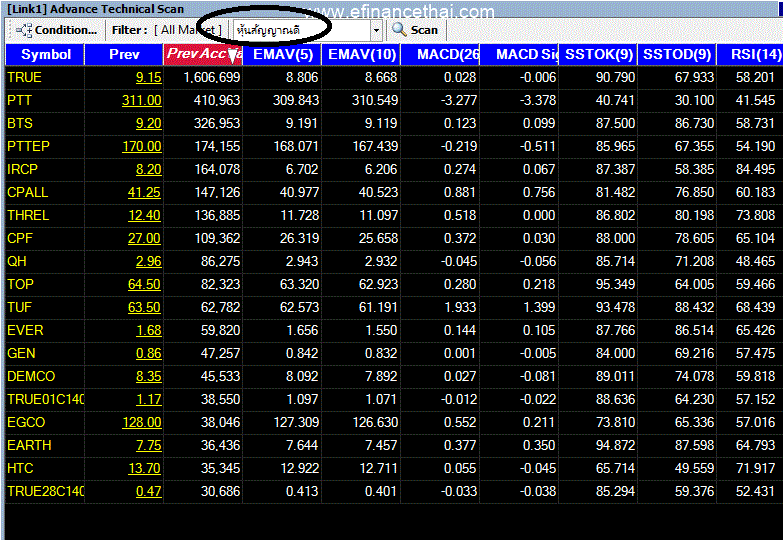Viewport: 783px width, 540px height.
Task: Open CPALL price link 41.25
Action: (x=144, y=193)
